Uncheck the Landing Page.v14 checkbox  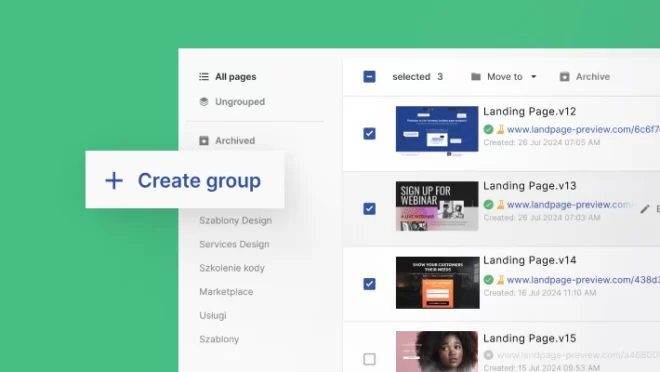tap(369, 284)
